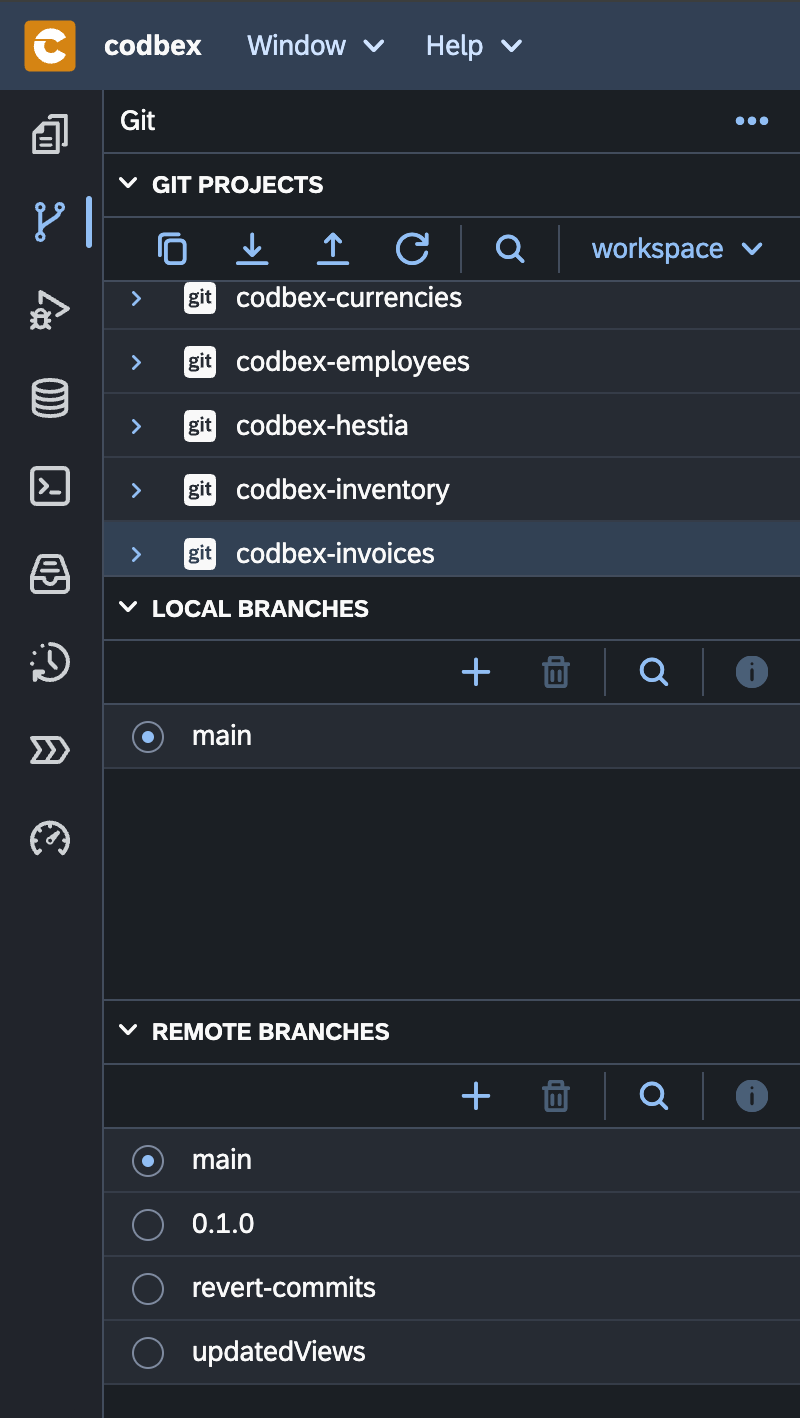Open the Monitoring gauge icon in sidebar

tap(50, 838)
